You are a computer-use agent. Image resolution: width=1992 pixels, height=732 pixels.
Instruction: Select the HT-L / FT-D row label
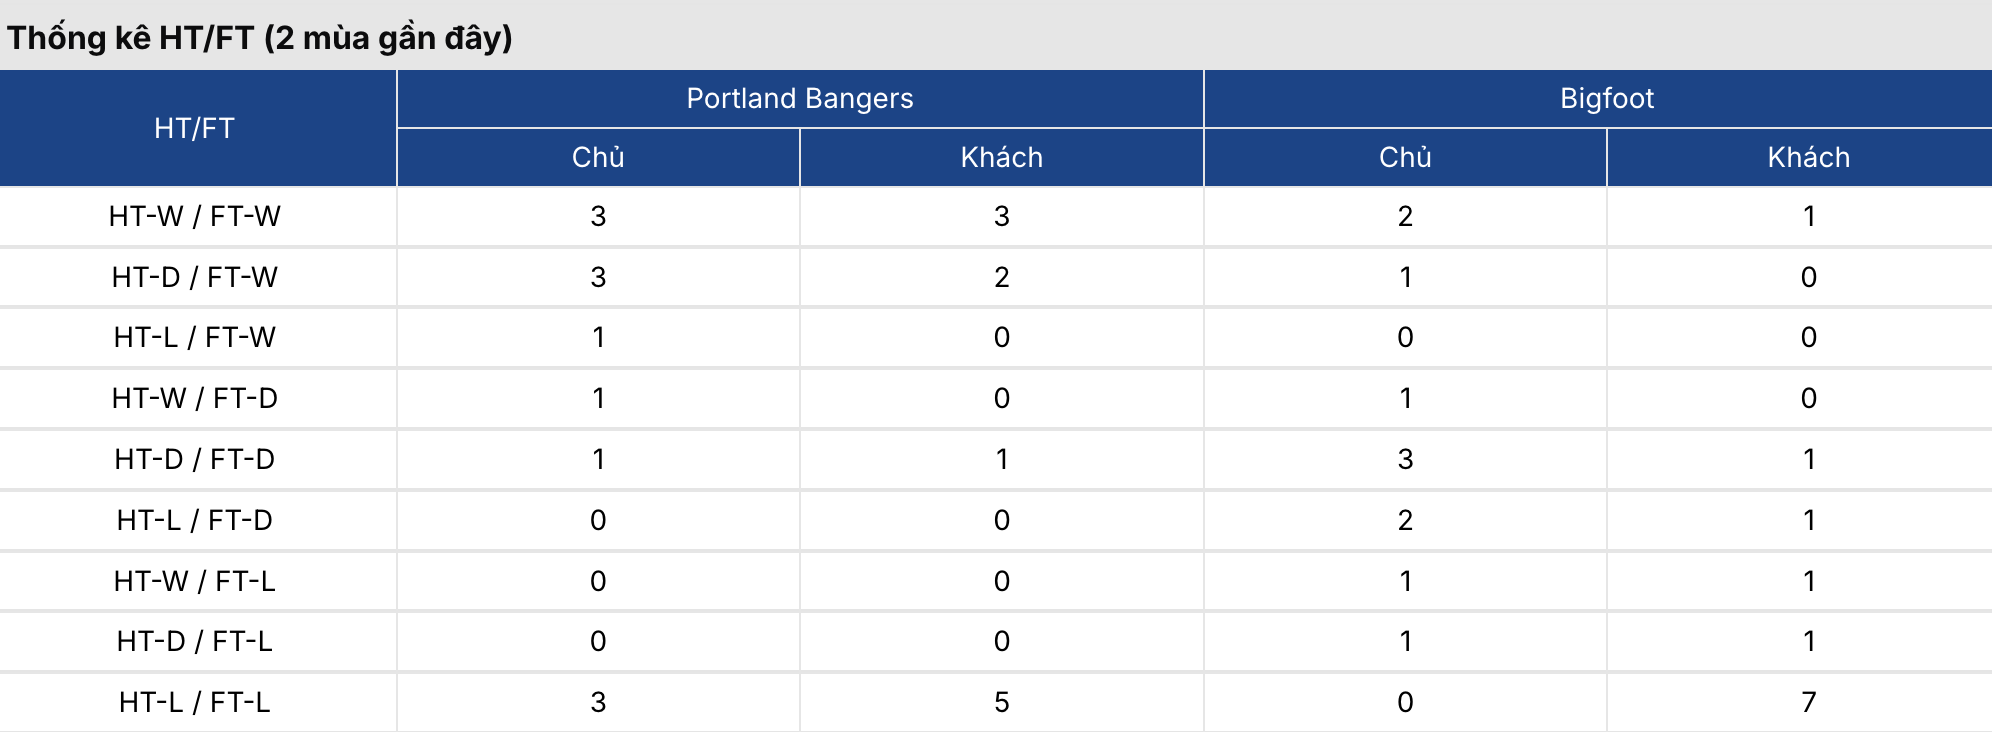pos(194,520)
